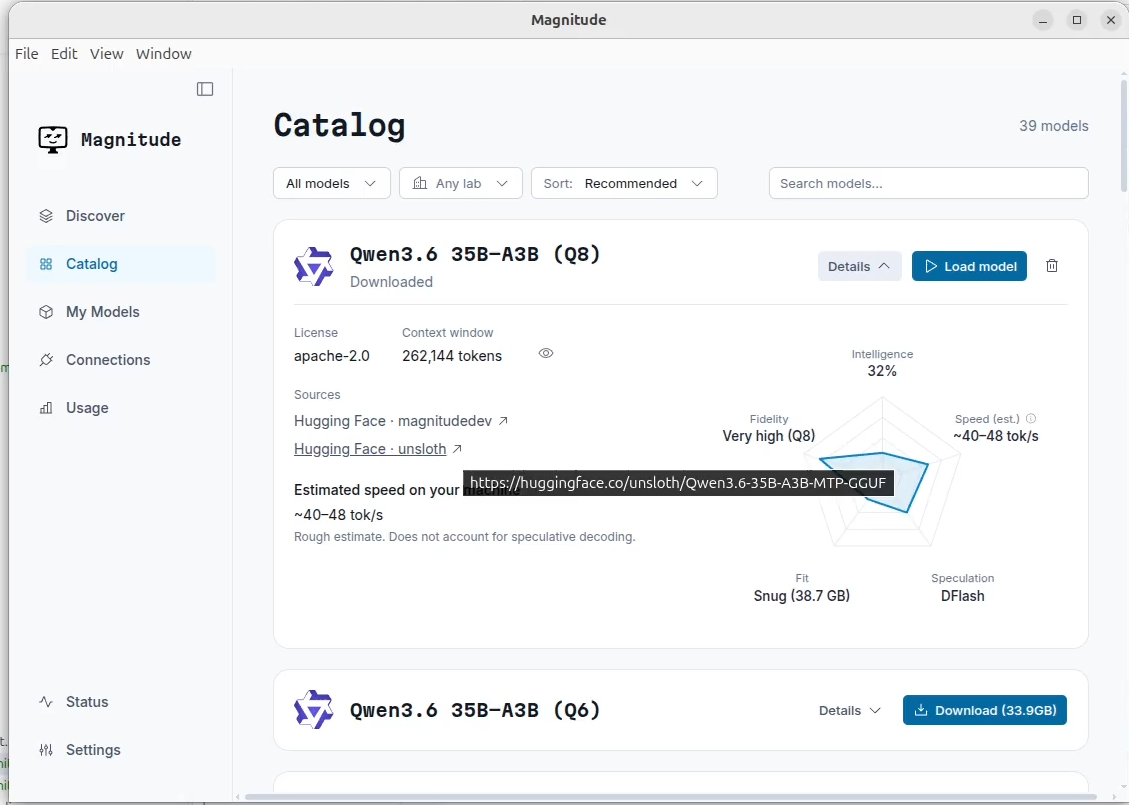
Task: Collapse Details on the Q8 model card
Action: [x=860, y=266]
